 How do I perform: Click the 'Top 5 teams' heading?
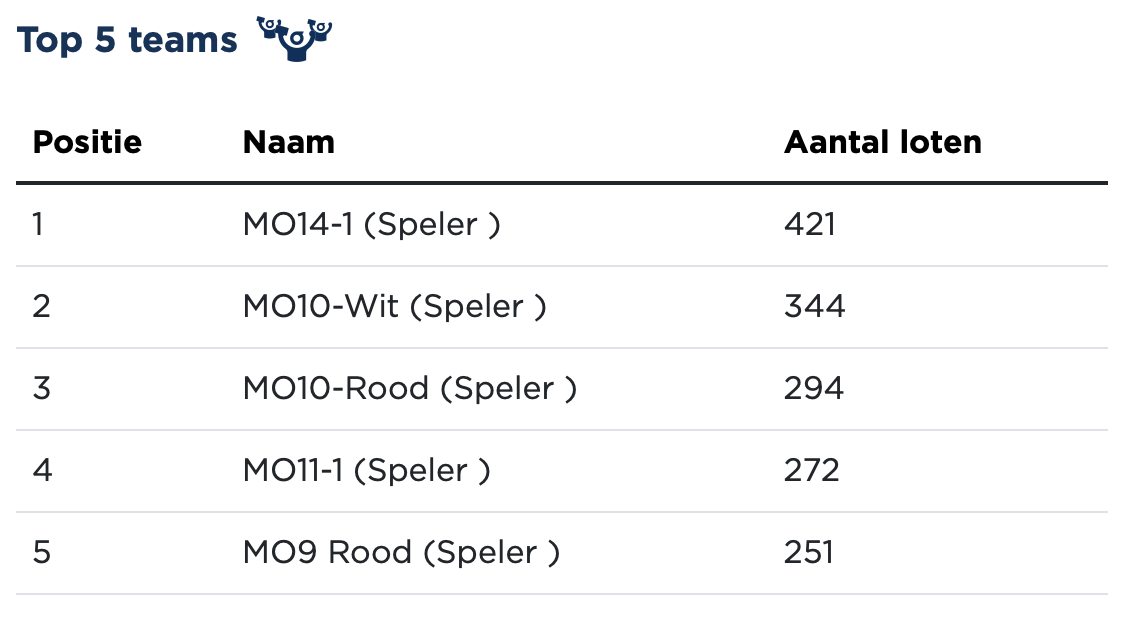click(127, 40)
